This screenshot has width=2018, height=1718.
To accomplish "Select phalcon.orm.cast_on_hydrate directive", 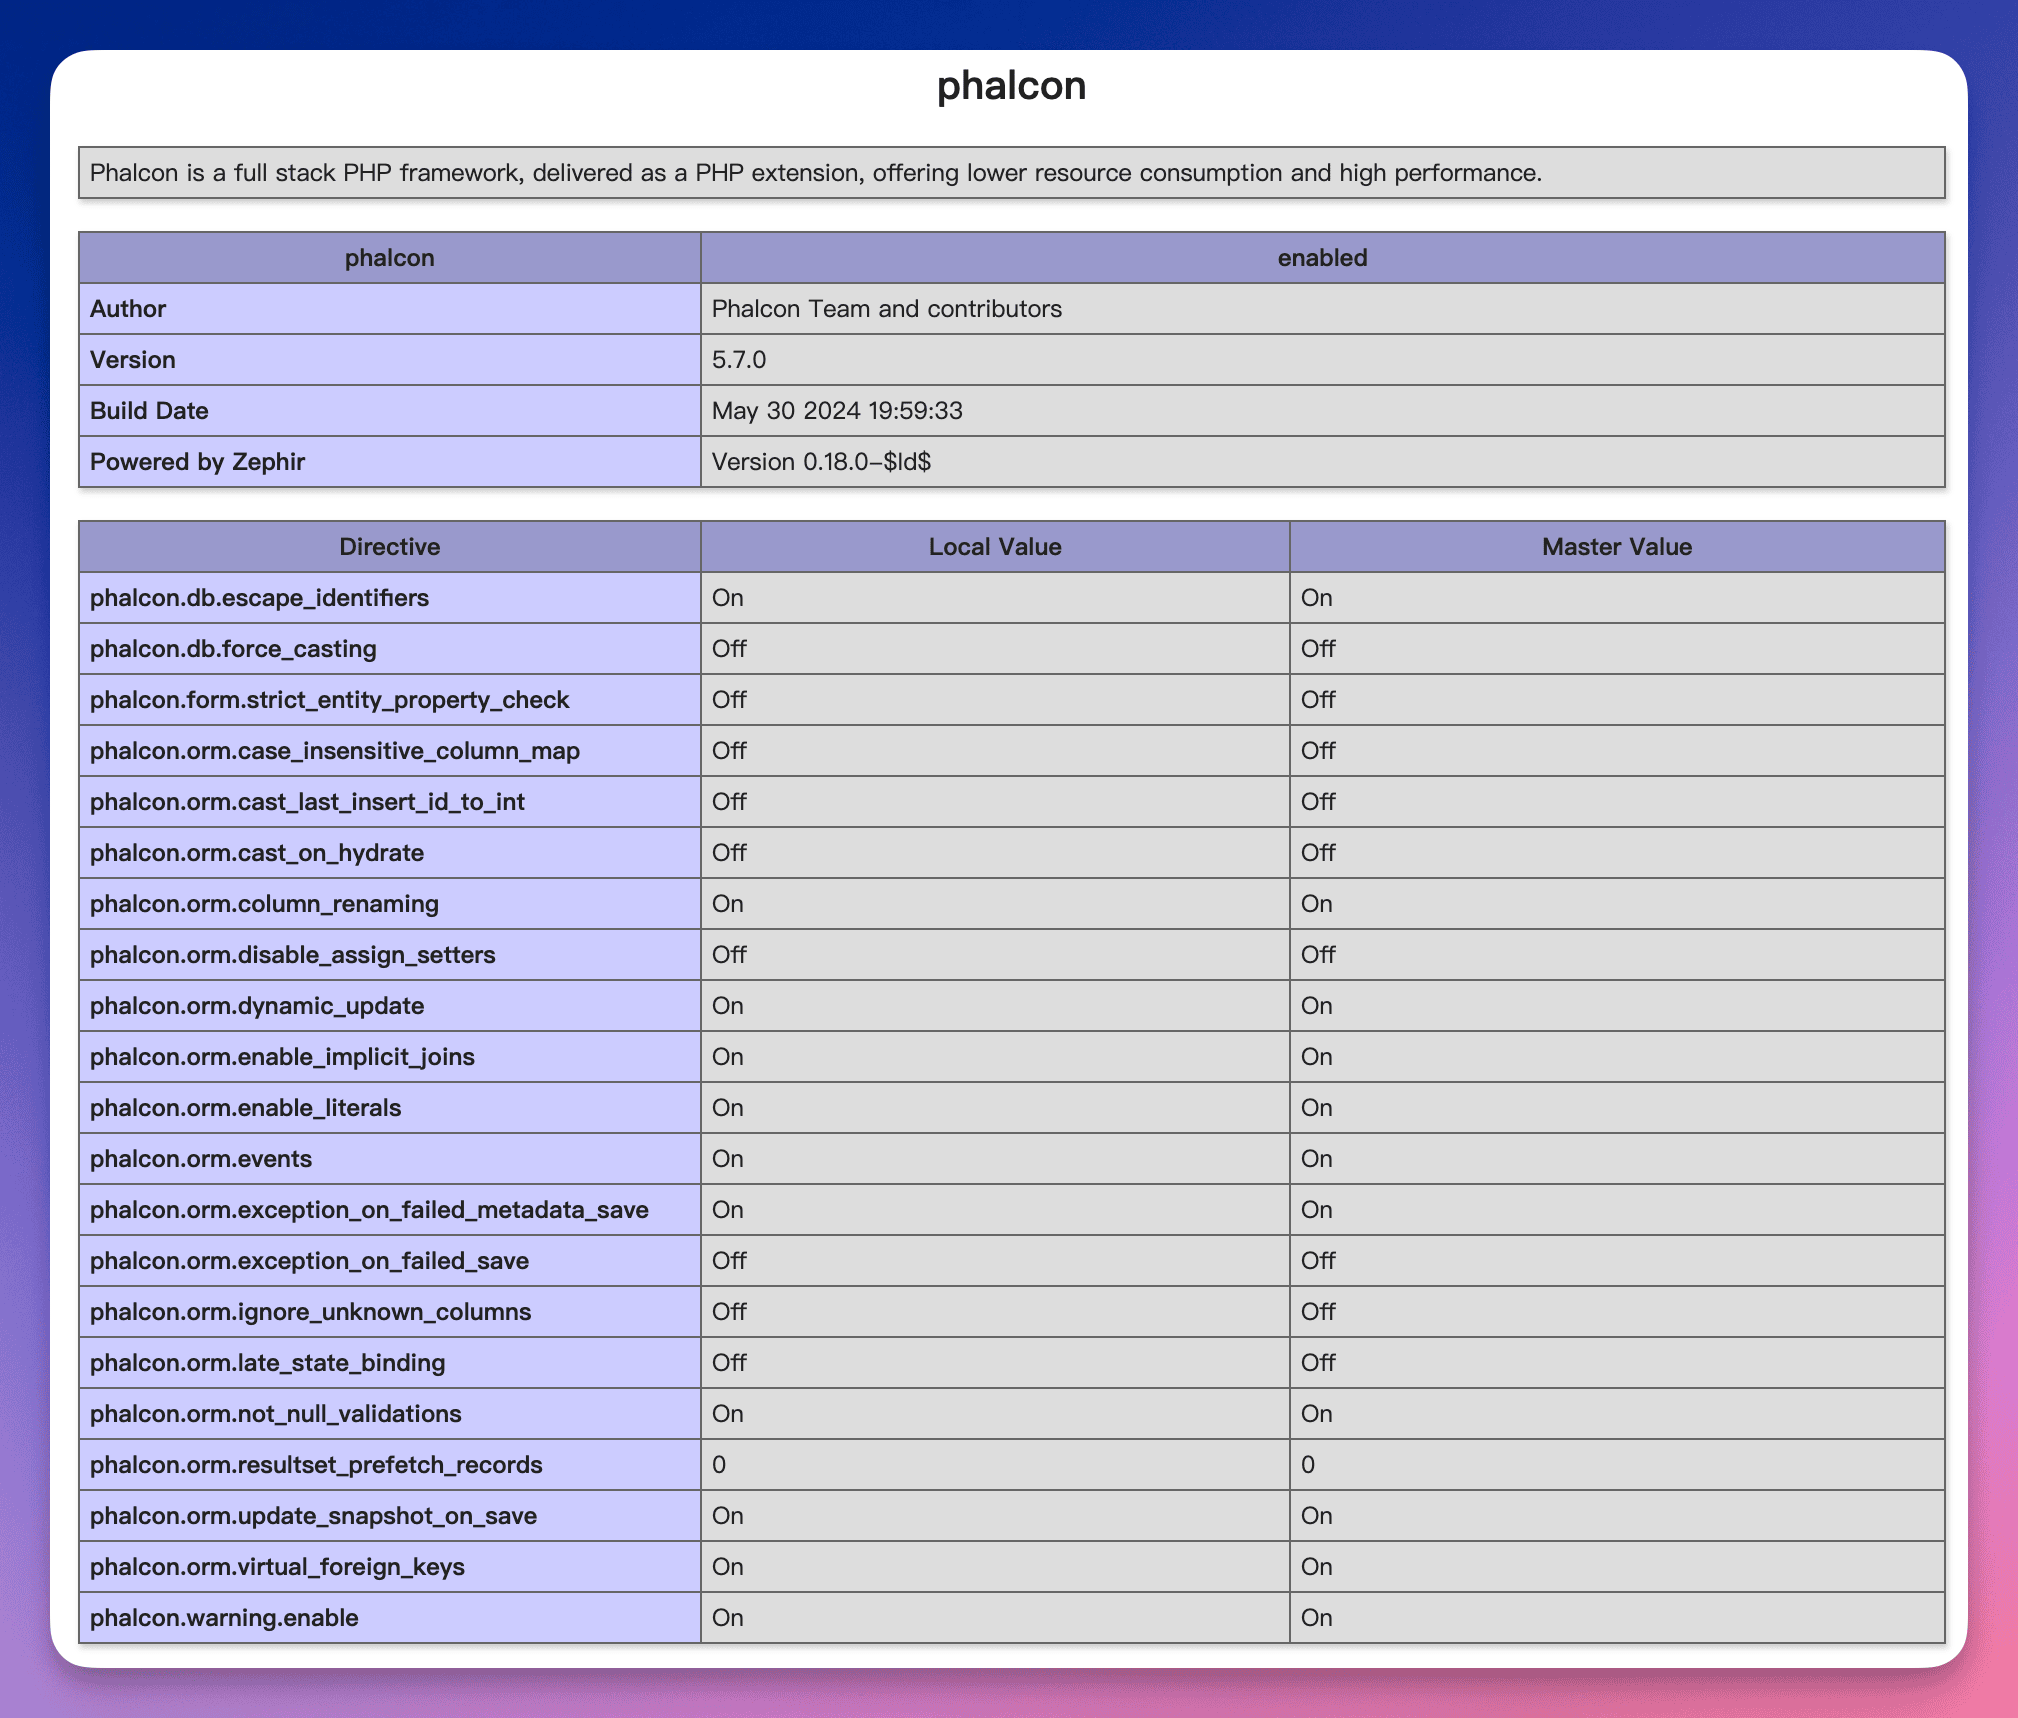I will [x=257, y=853].
